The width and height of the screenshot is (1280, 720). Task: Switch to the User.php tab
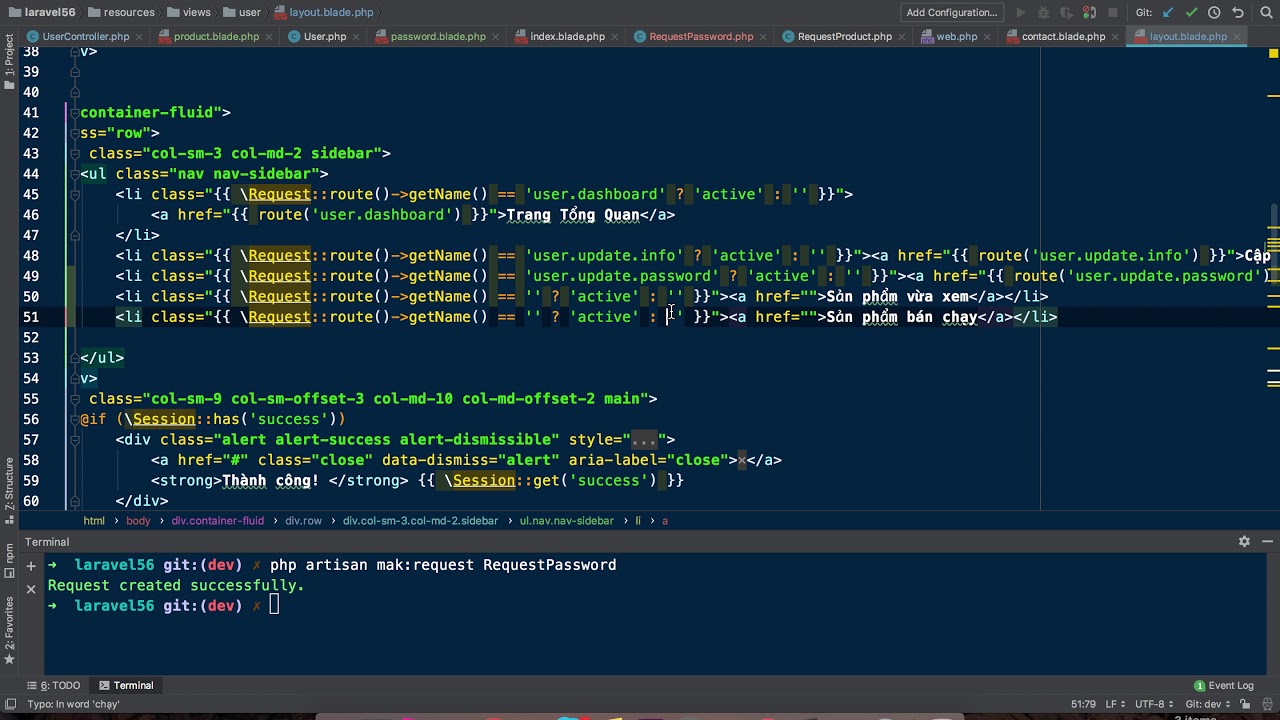[325, 37]
